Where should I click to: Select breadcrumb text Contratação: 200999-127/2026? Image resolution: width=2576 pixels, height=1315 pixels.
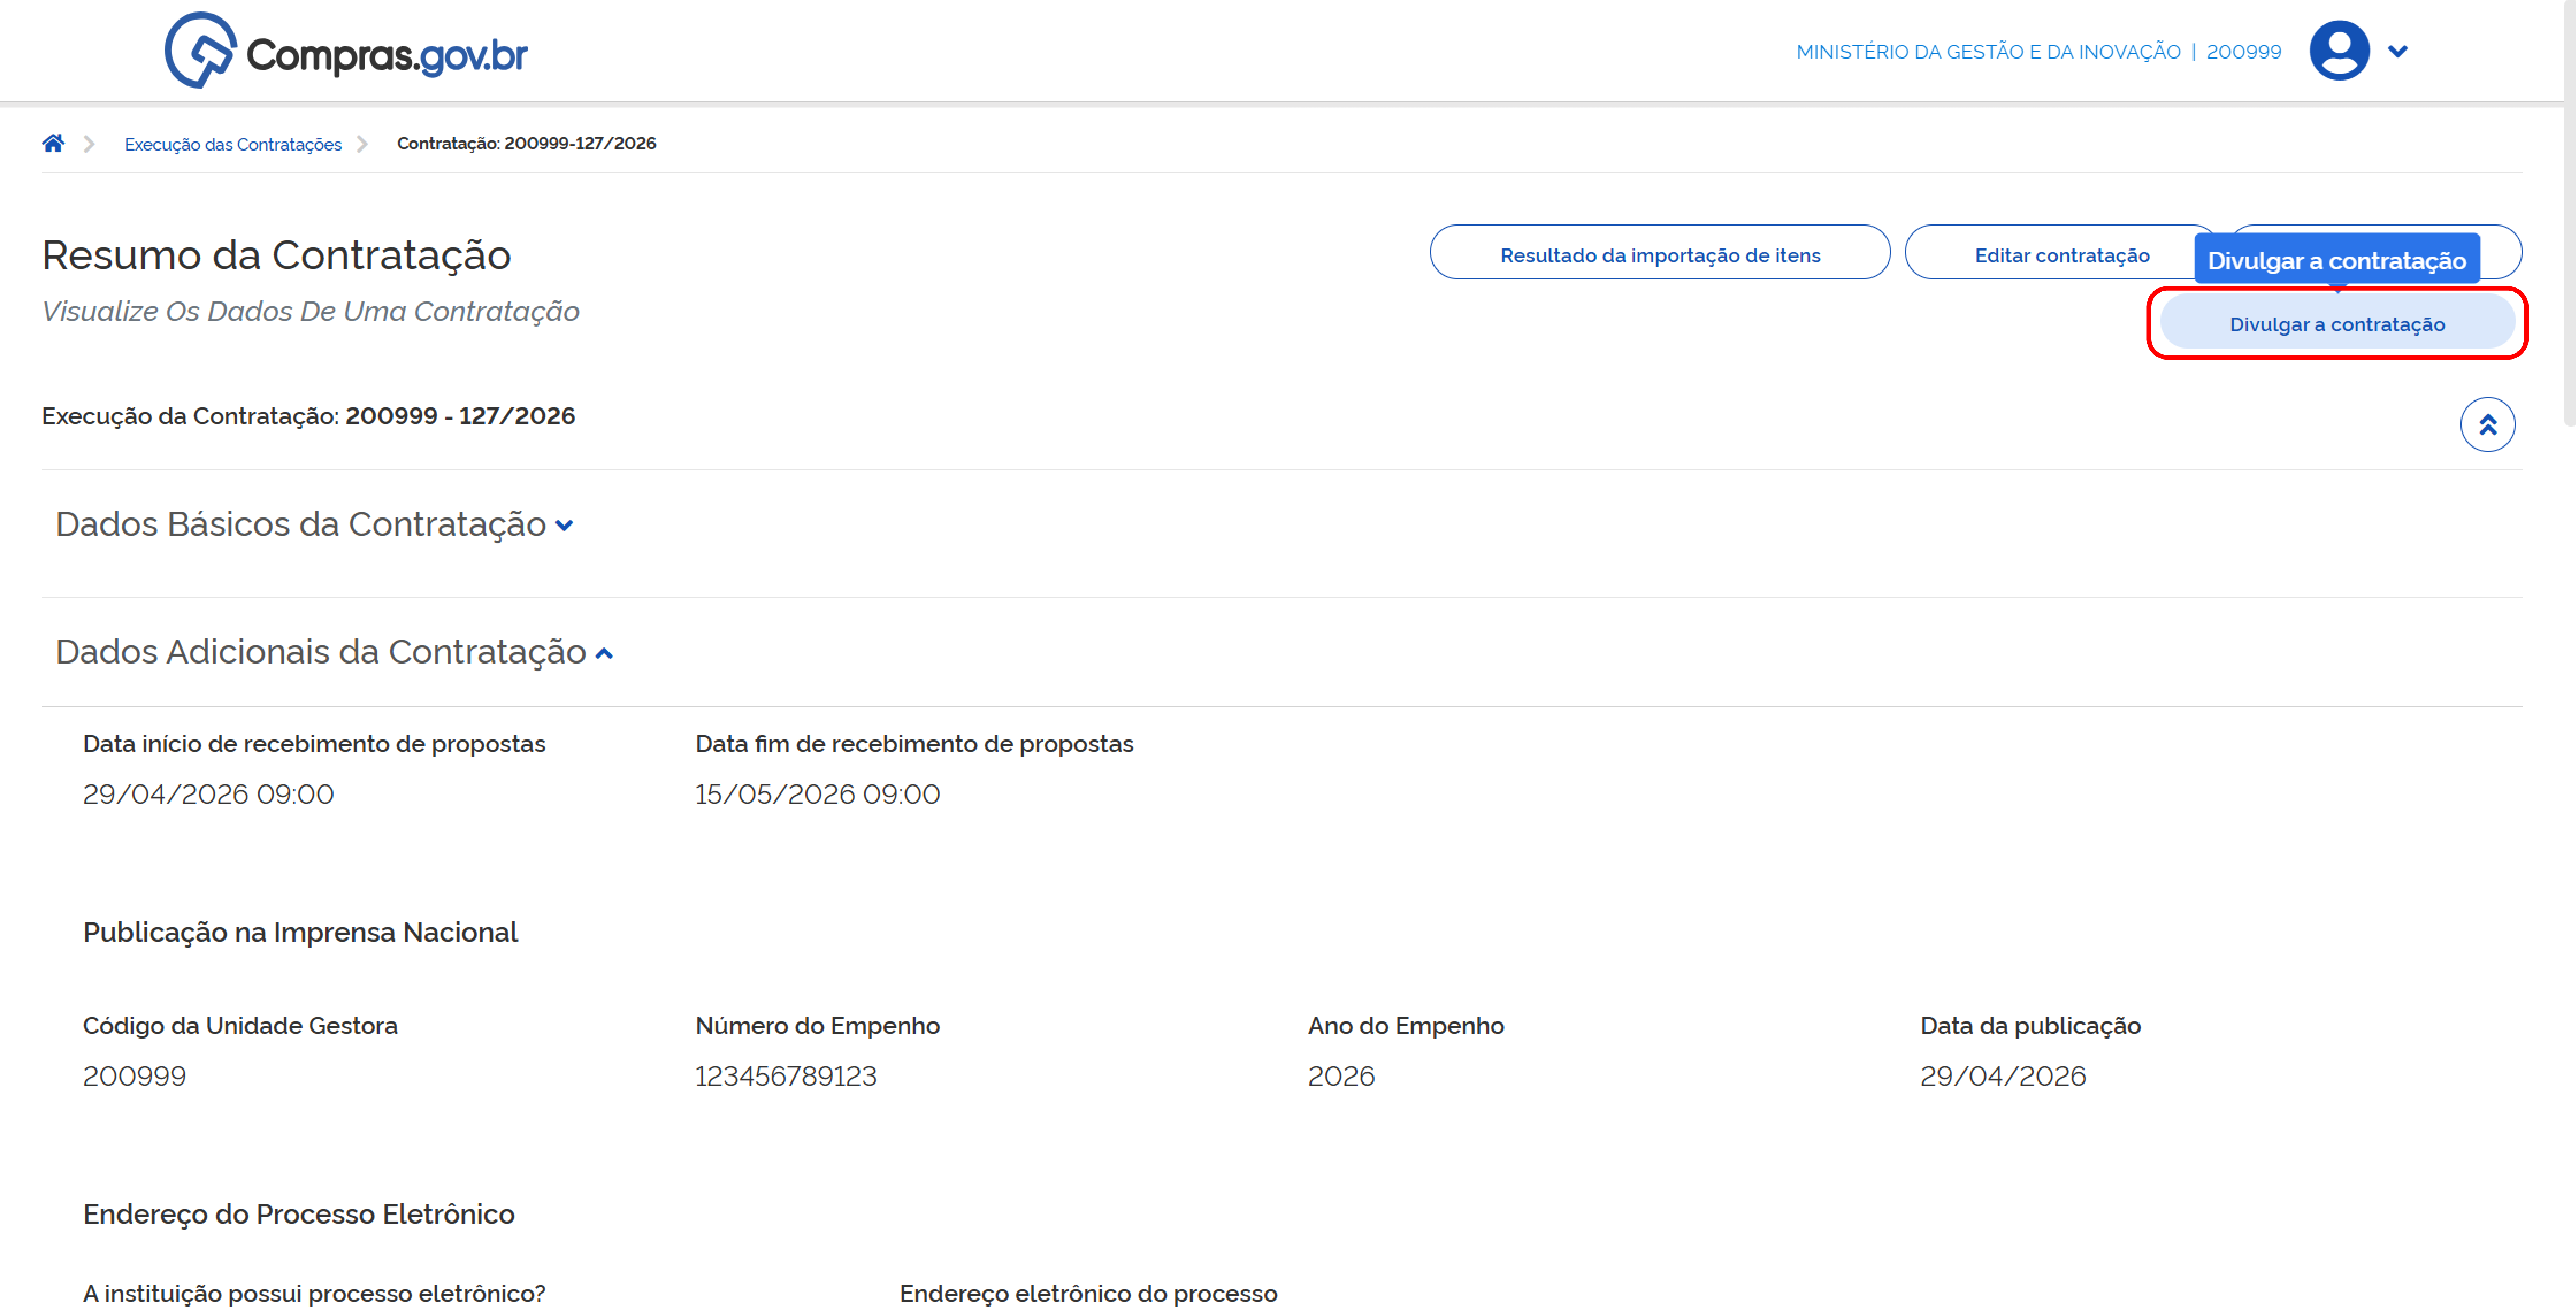[526, 143]
